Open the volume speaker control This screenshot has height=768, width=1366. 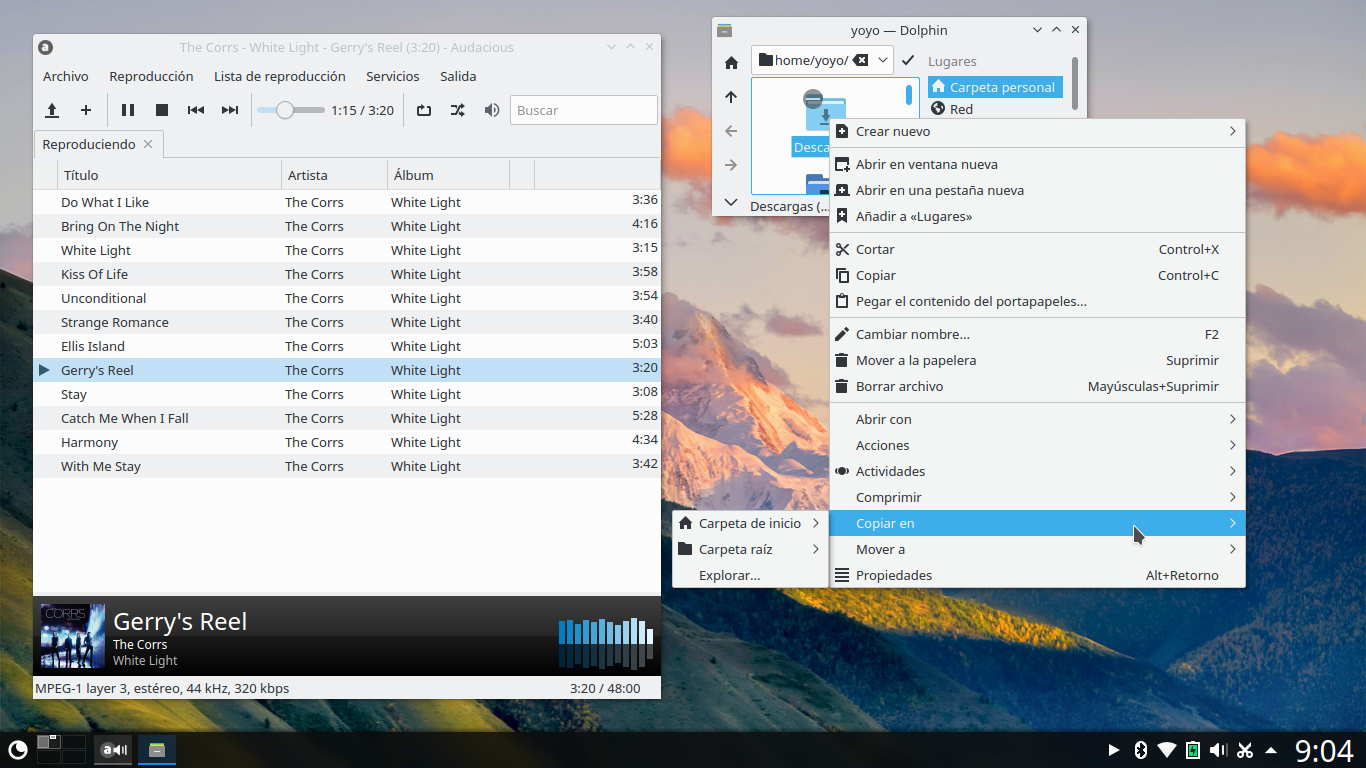(x=491, y=110)
